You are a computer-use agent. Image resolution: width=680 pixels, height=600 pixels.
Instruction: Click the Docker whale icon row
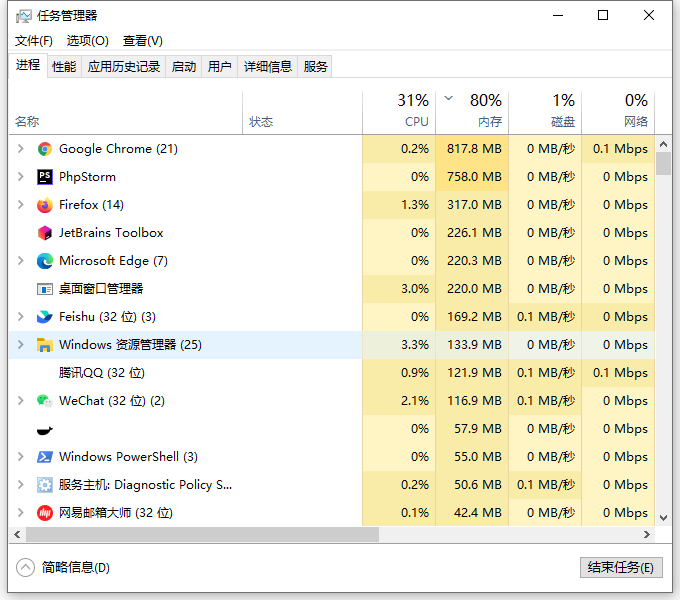(x=44, y=429)
